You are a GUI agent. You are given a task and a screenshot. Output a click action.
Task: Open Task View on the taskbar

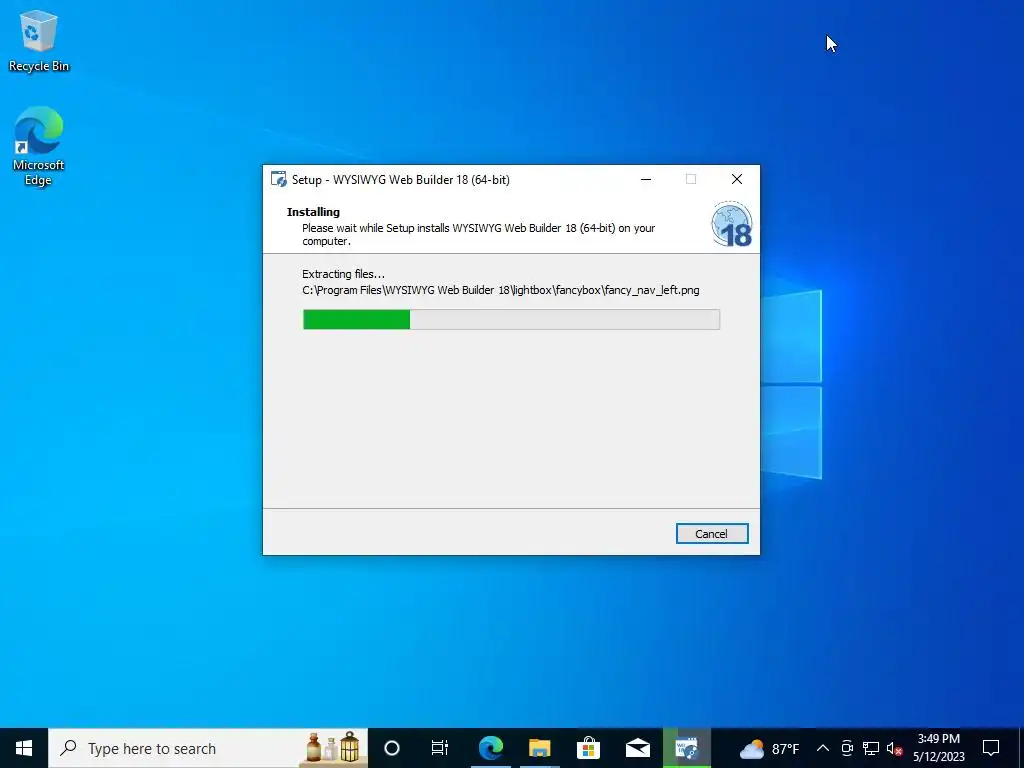[440, 748]
